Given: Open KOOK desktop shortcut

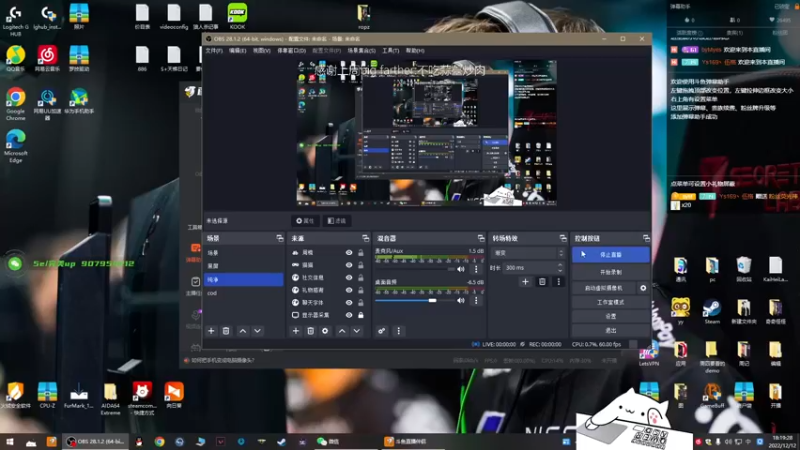Looking at the screenshot, I should click(237, 16).
